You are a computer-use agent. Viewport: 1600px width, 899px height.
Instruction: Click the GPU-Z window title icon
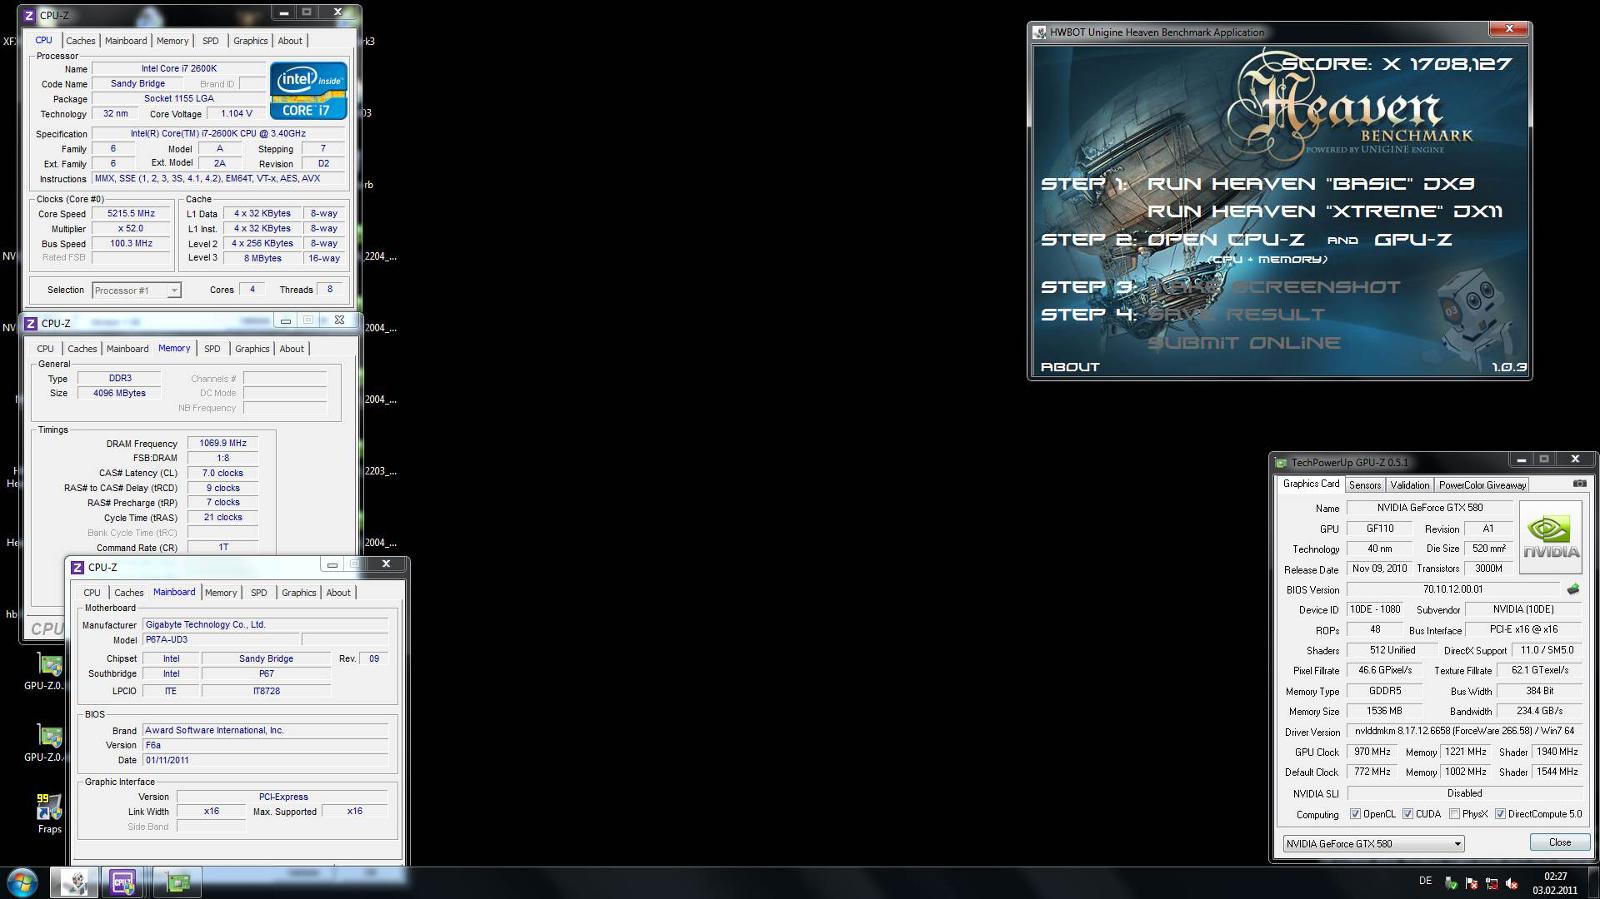tap(1281, 462)
